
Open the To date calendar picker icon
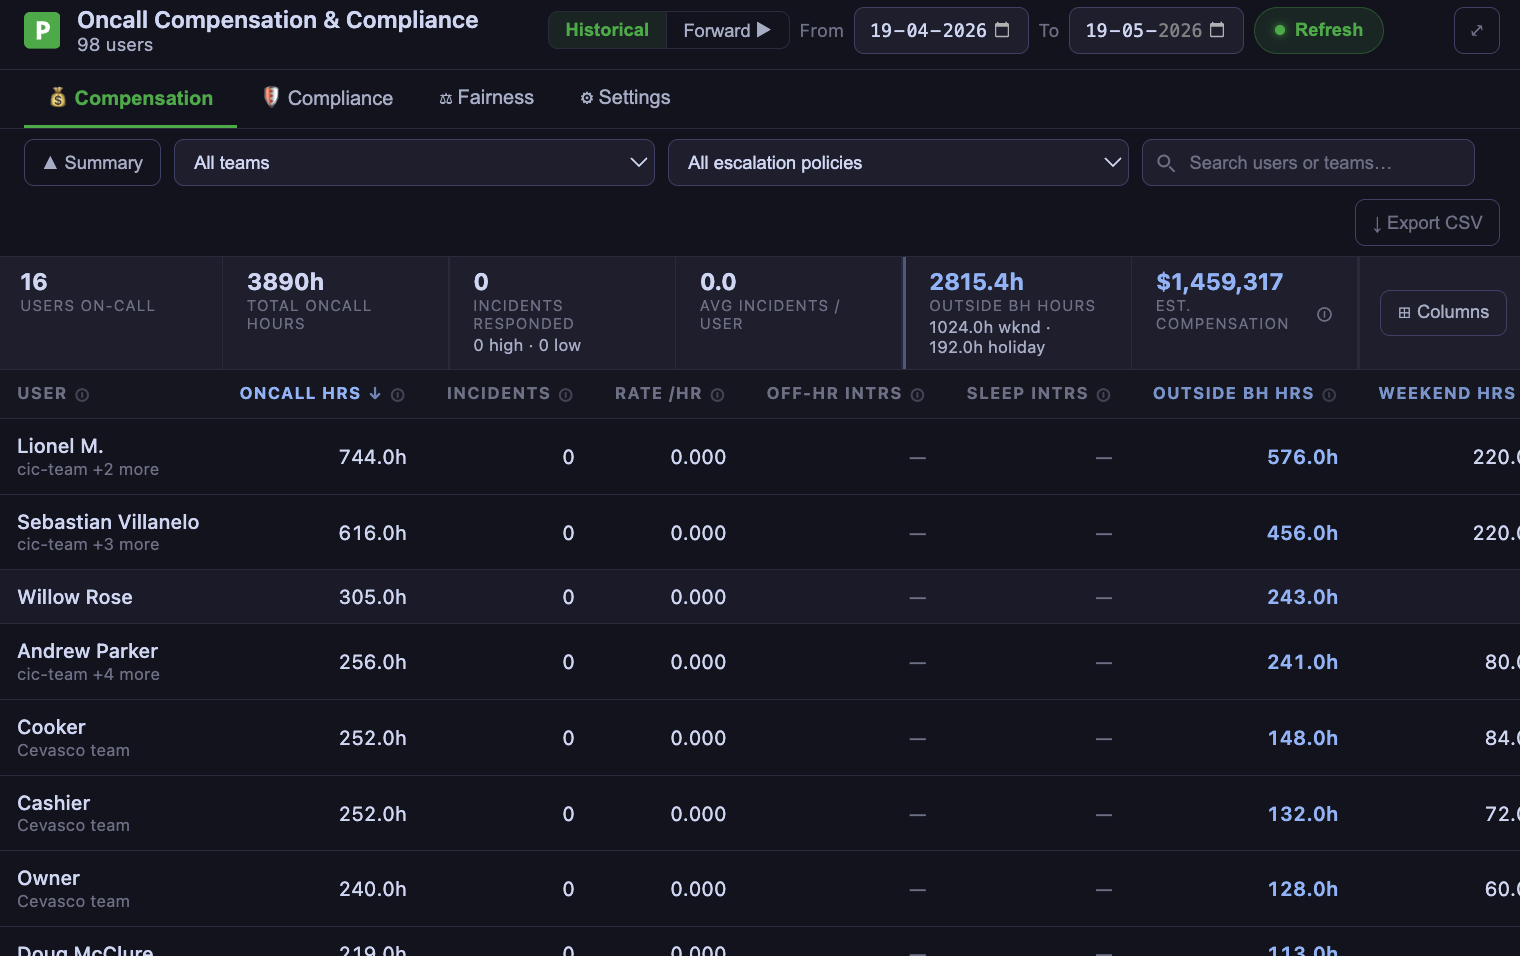point(1217,30)
